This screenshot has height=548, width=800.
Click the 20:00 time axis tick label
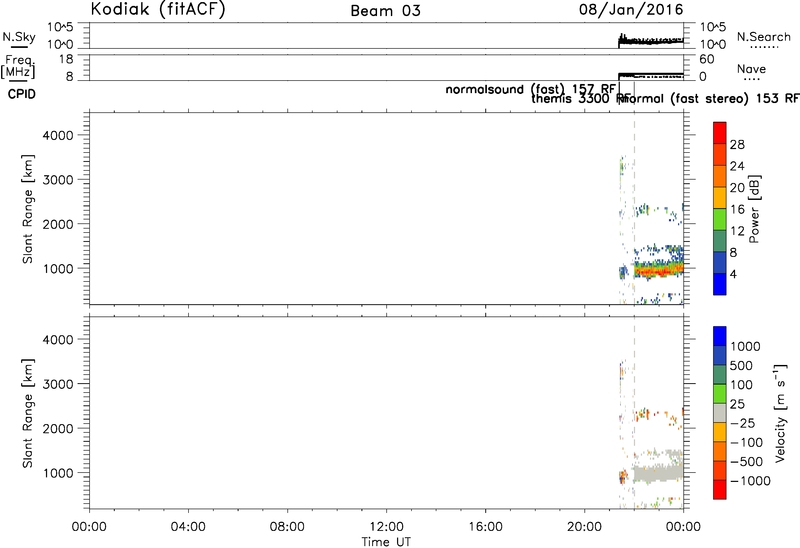(x=584, y=527)
